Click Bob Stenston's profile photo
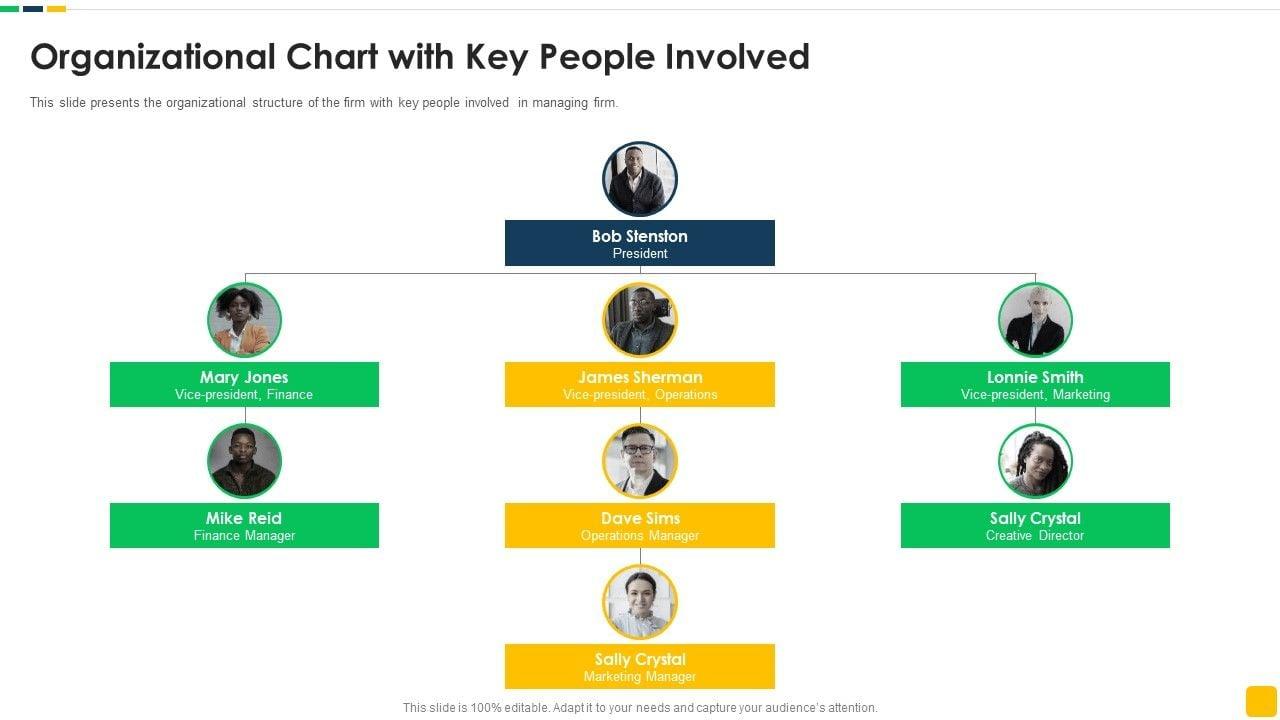The width and height of the screenshot is (1280, 720). pos(640,179)
